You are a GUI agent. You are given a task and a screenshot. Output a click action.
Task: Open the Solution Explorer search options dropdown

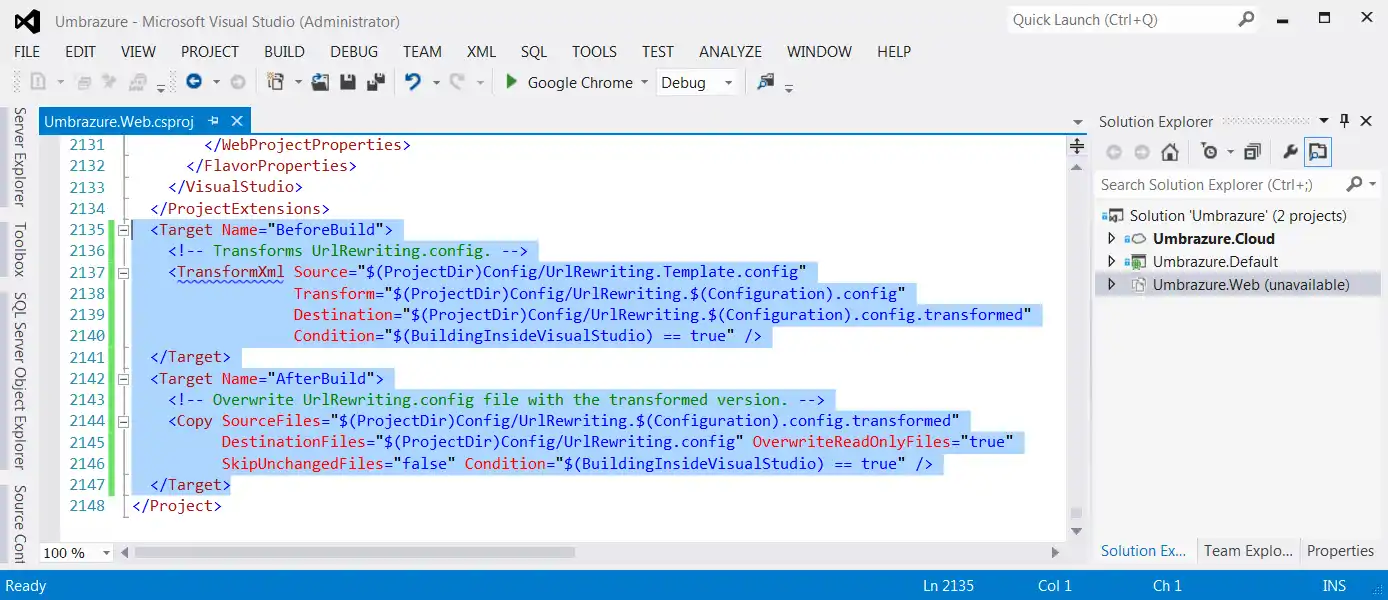coord(1374,184)
